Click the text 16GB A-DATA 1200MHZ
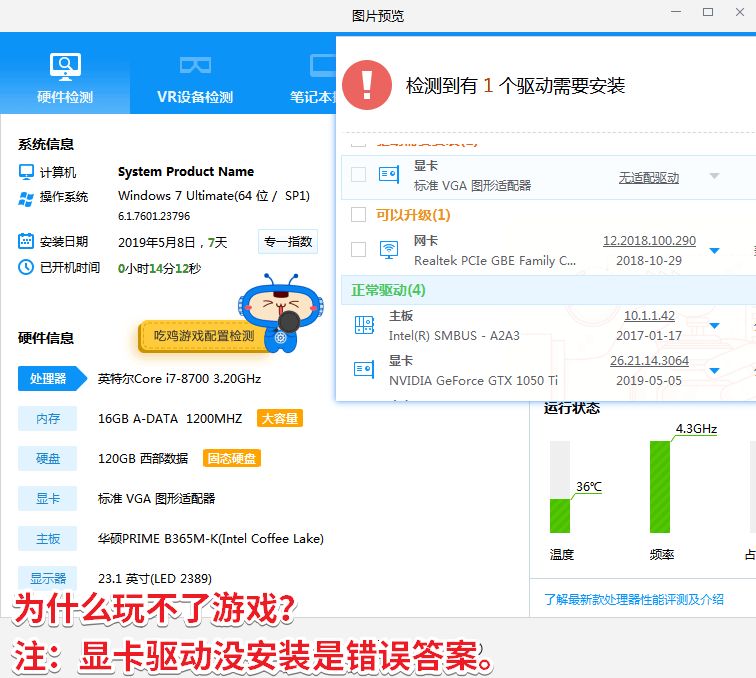The height and width of the screenshot is (678, 756). pyautogui.click(x=170, y=419)
